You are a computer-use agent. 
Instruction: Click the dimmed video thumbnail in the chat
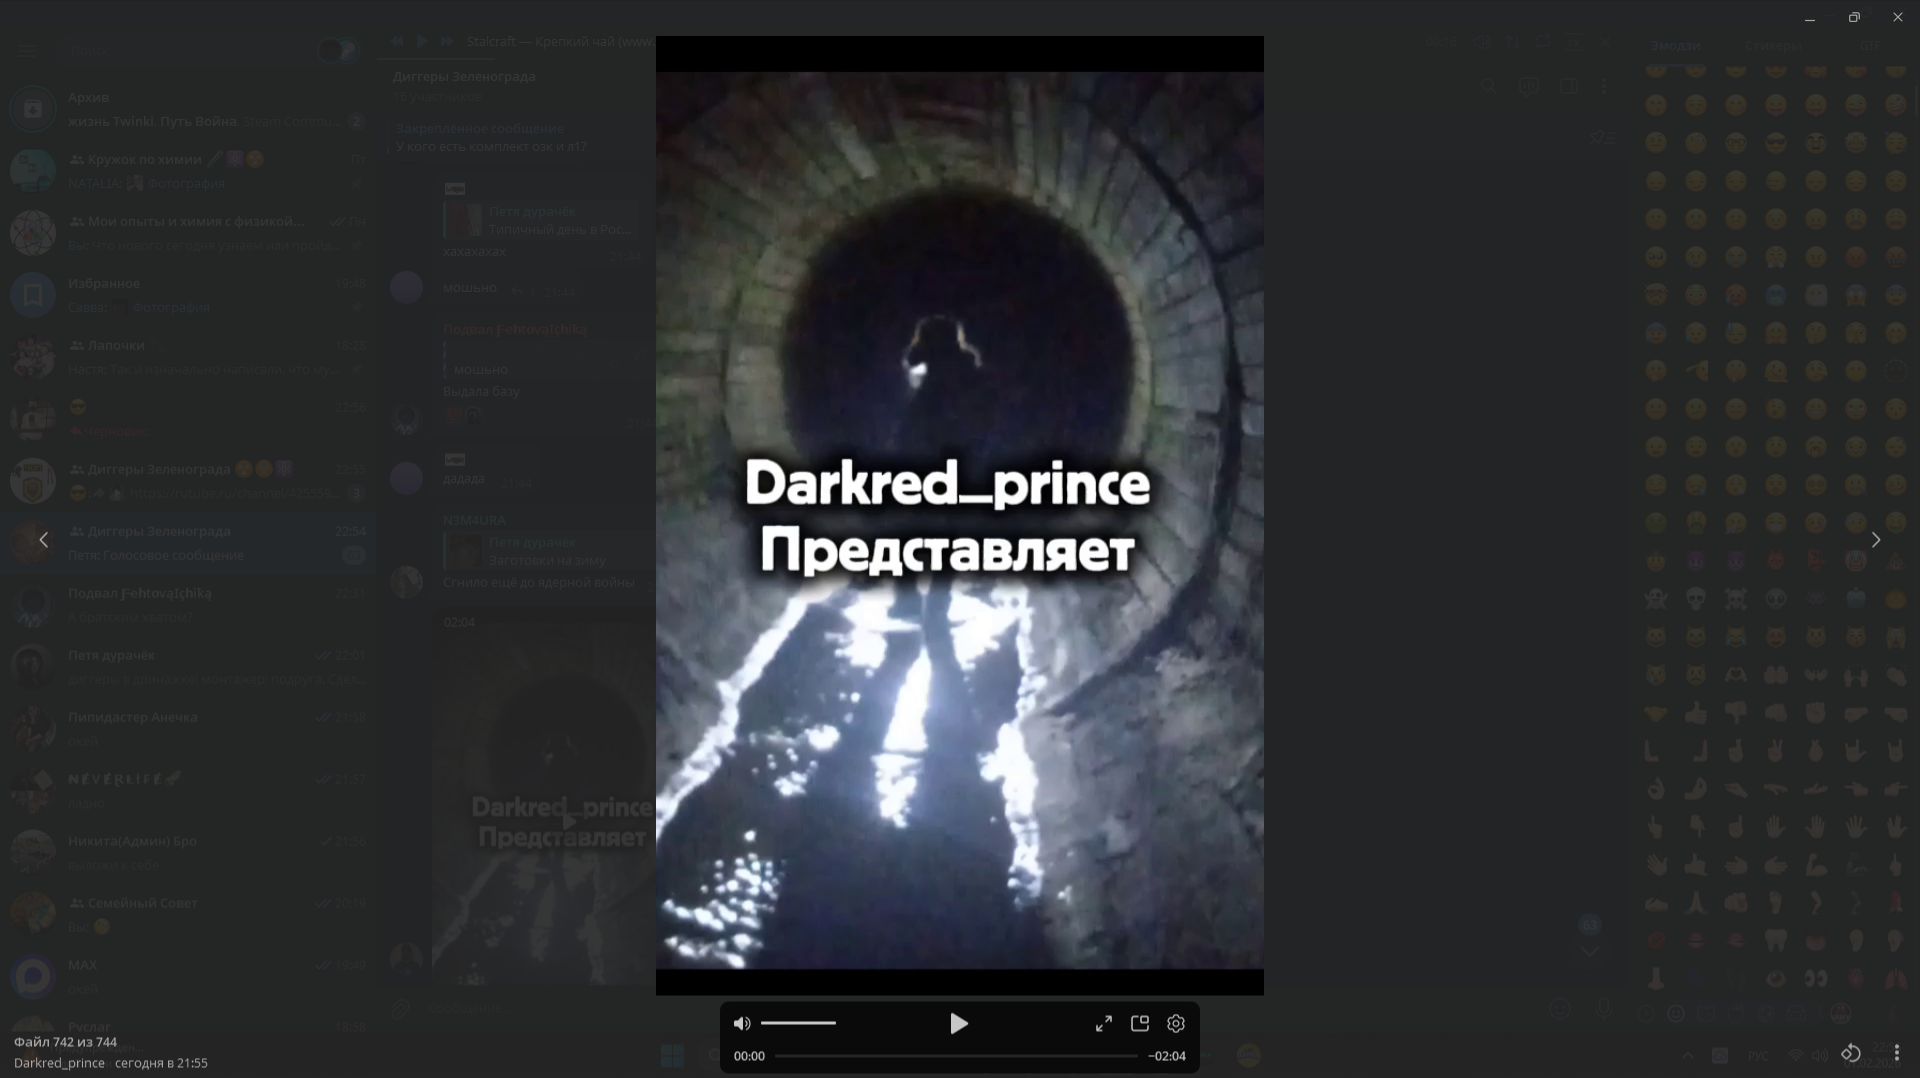click(x=545, y=797)
